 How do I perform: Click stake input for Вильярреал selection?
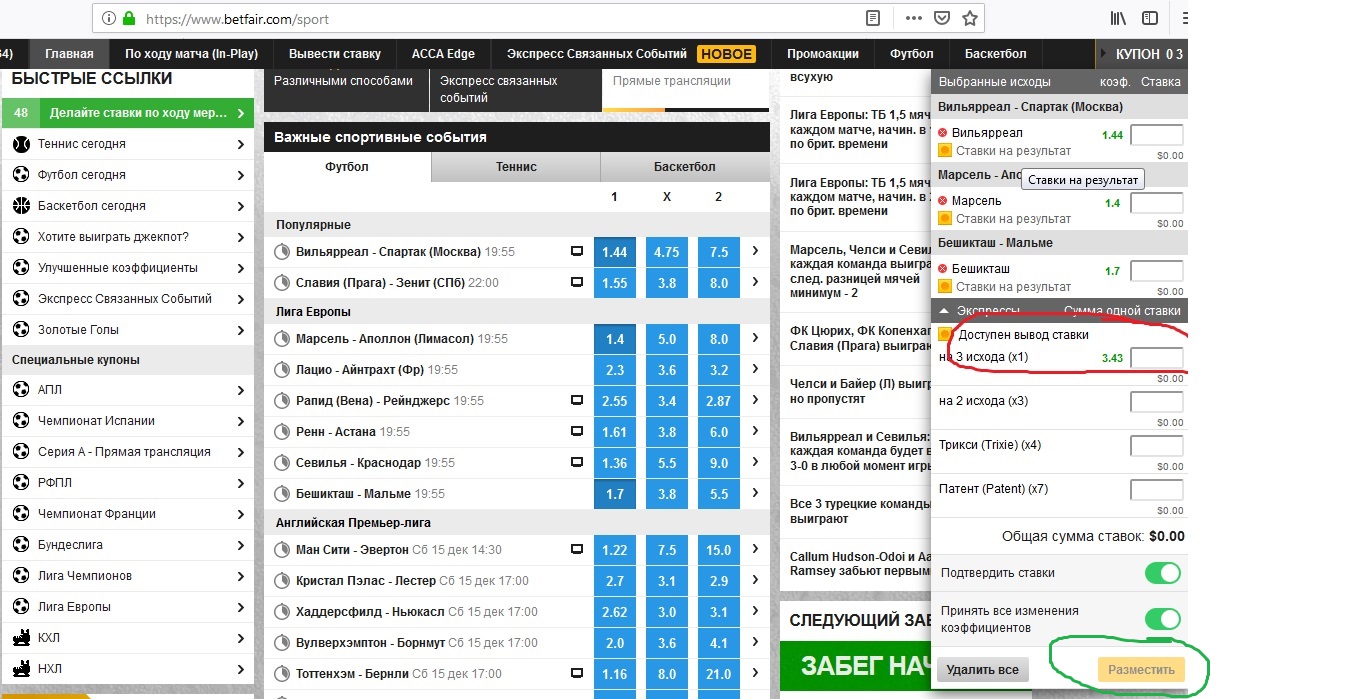[x=1157, y=135]
